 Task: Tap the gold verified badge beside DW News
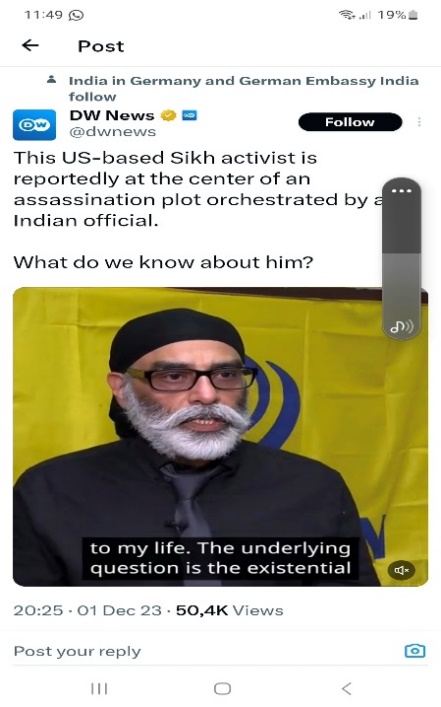point(169,115)
